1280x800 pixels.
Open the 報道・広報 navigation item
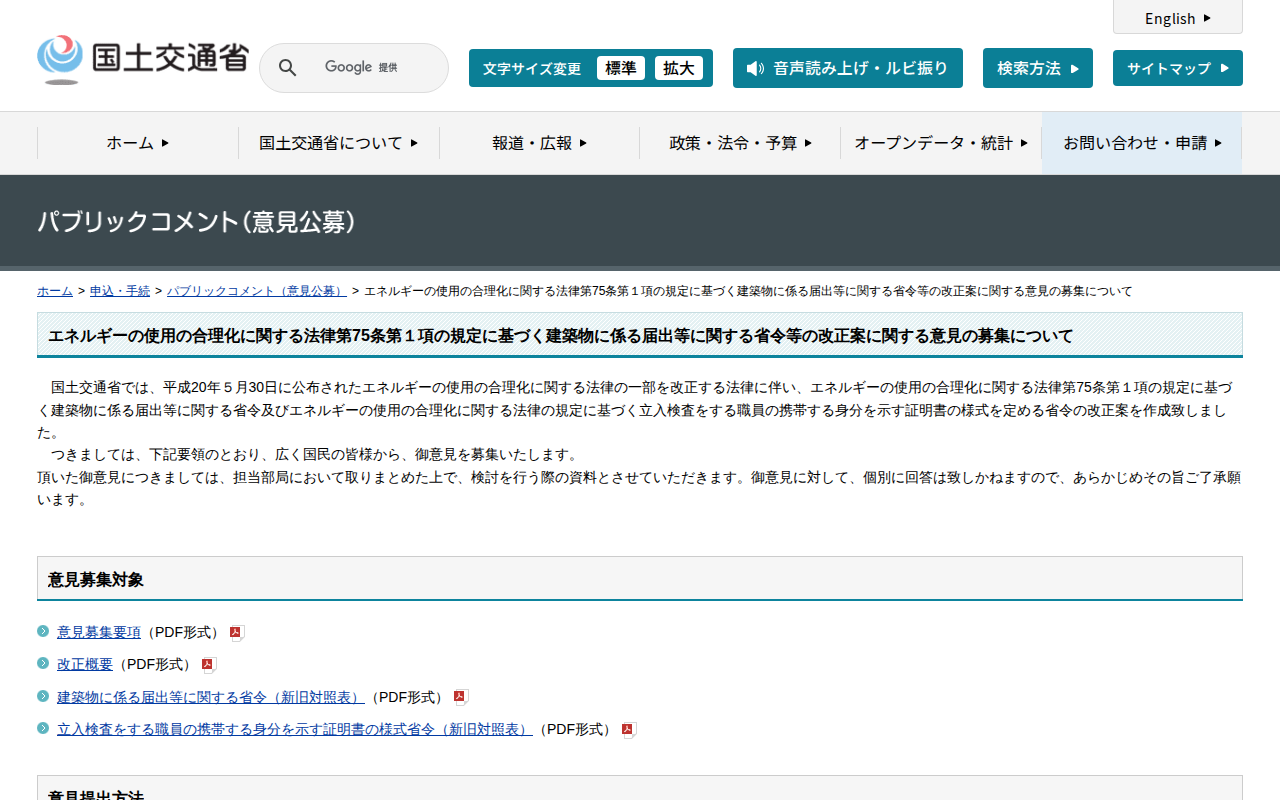[x=539, y=143]
